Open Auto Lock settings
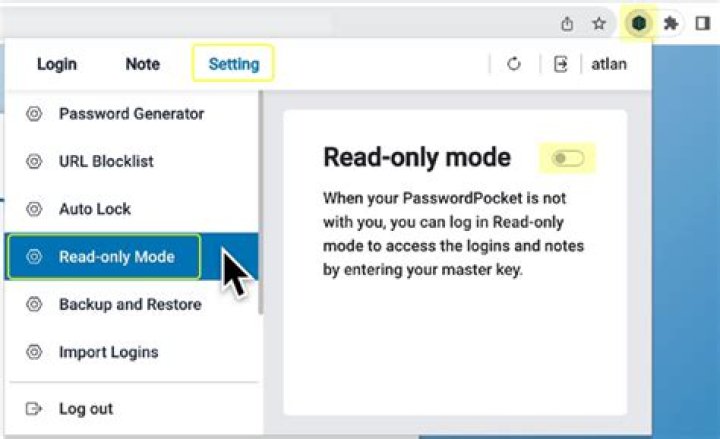 [x=132, y=209]
